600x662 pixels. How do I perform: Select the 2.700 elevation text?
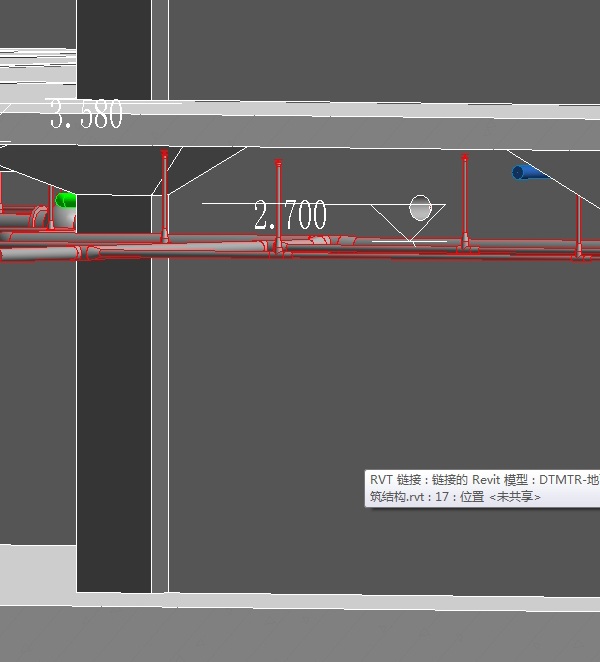click(x=290, y=215)
